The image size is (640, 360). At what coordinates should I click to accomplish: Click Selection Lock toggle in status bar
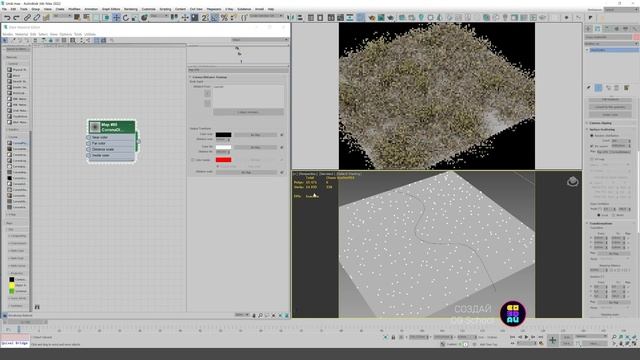393,338
